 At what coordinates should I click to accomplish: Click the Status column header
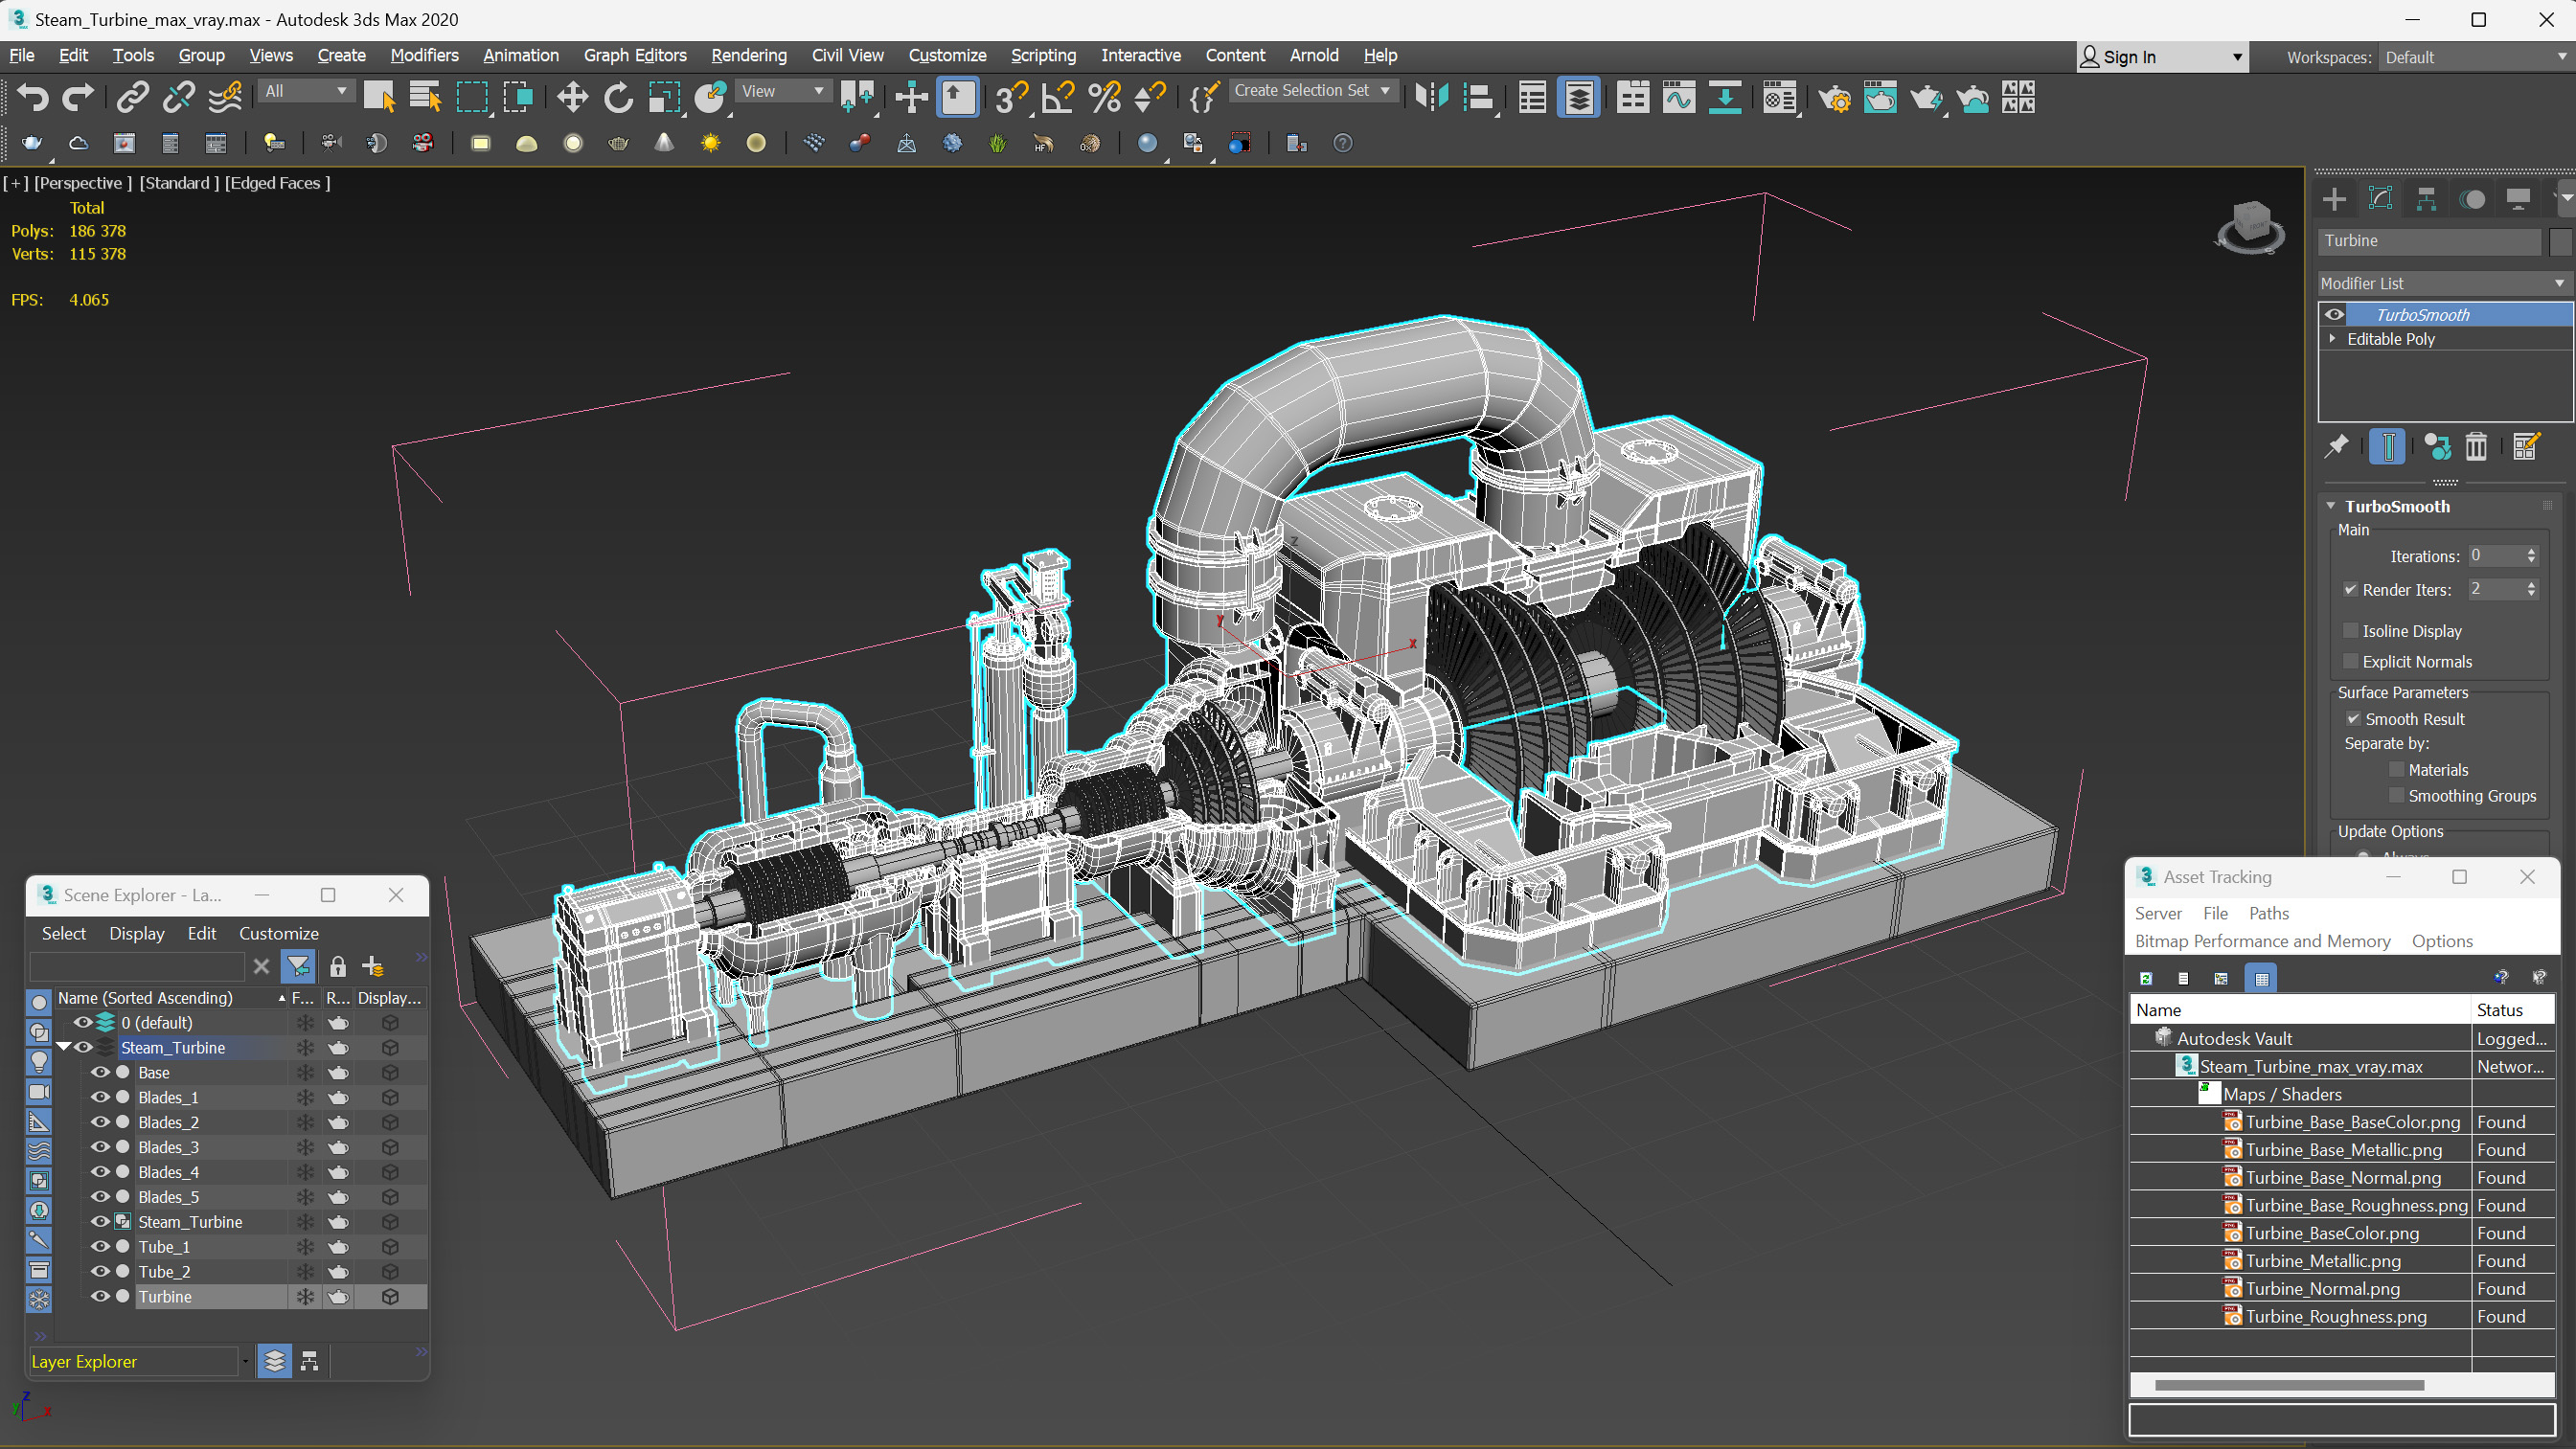[x=2512, y=1010]
